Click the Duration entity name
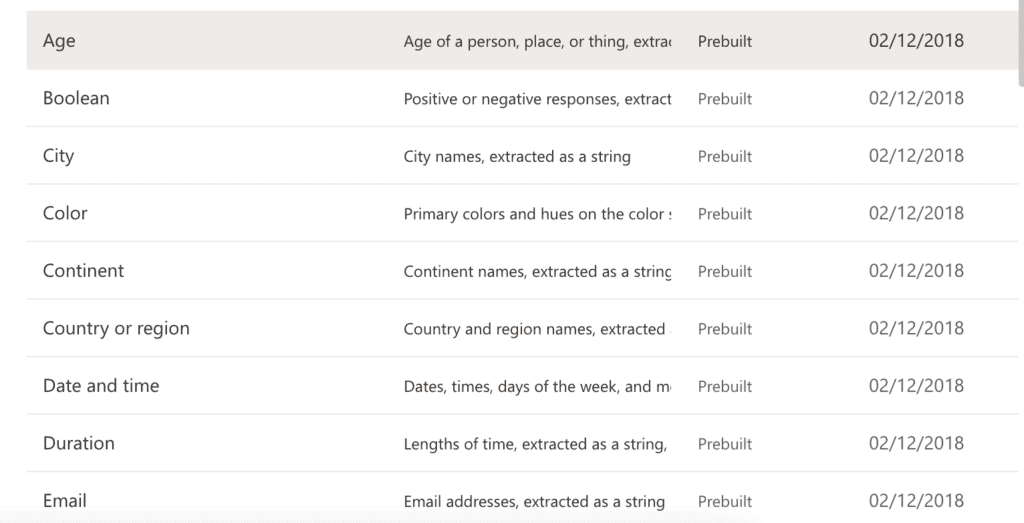Viewport: 1024px width, 523px height. tap(78, 443)
